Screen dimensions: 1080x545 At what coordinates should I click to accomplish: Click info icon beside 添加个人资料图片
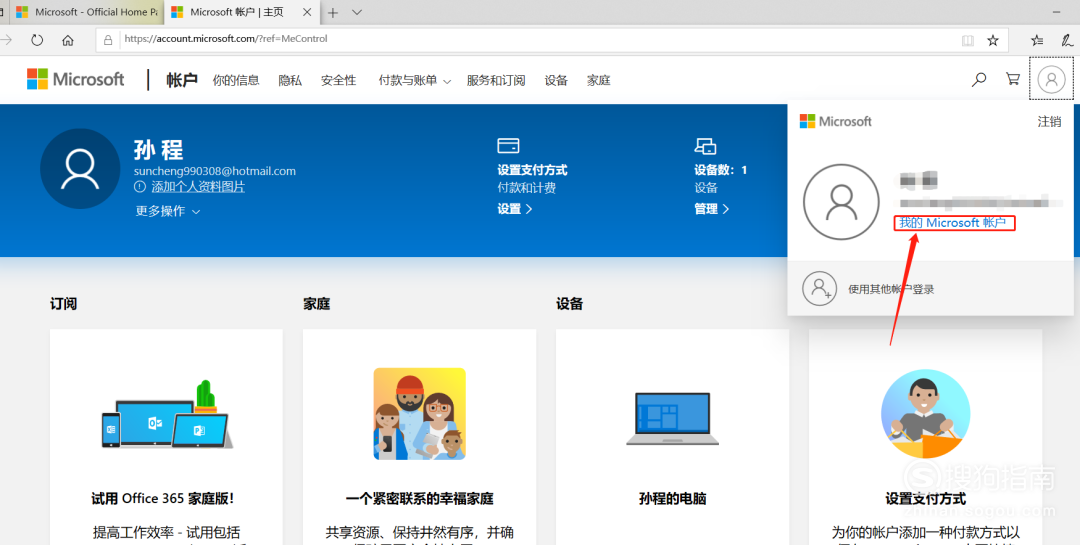pyautogui.click(x=141, y=187)
